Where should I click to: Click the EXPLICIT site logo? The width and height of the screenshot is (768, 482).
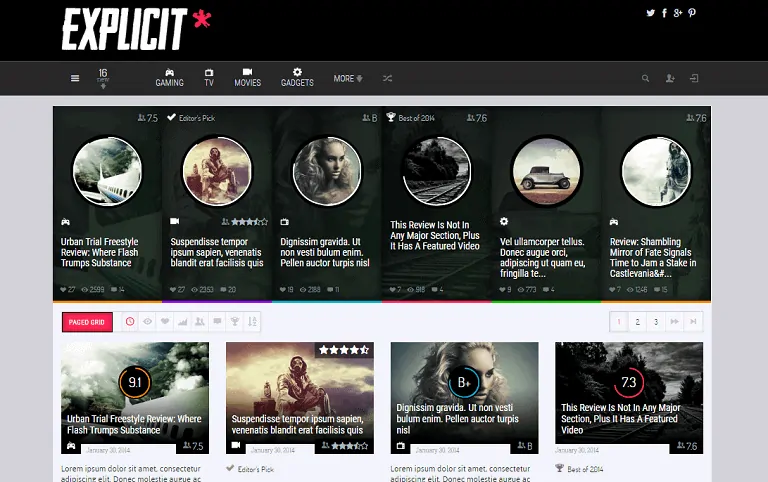tap(136, 29)
